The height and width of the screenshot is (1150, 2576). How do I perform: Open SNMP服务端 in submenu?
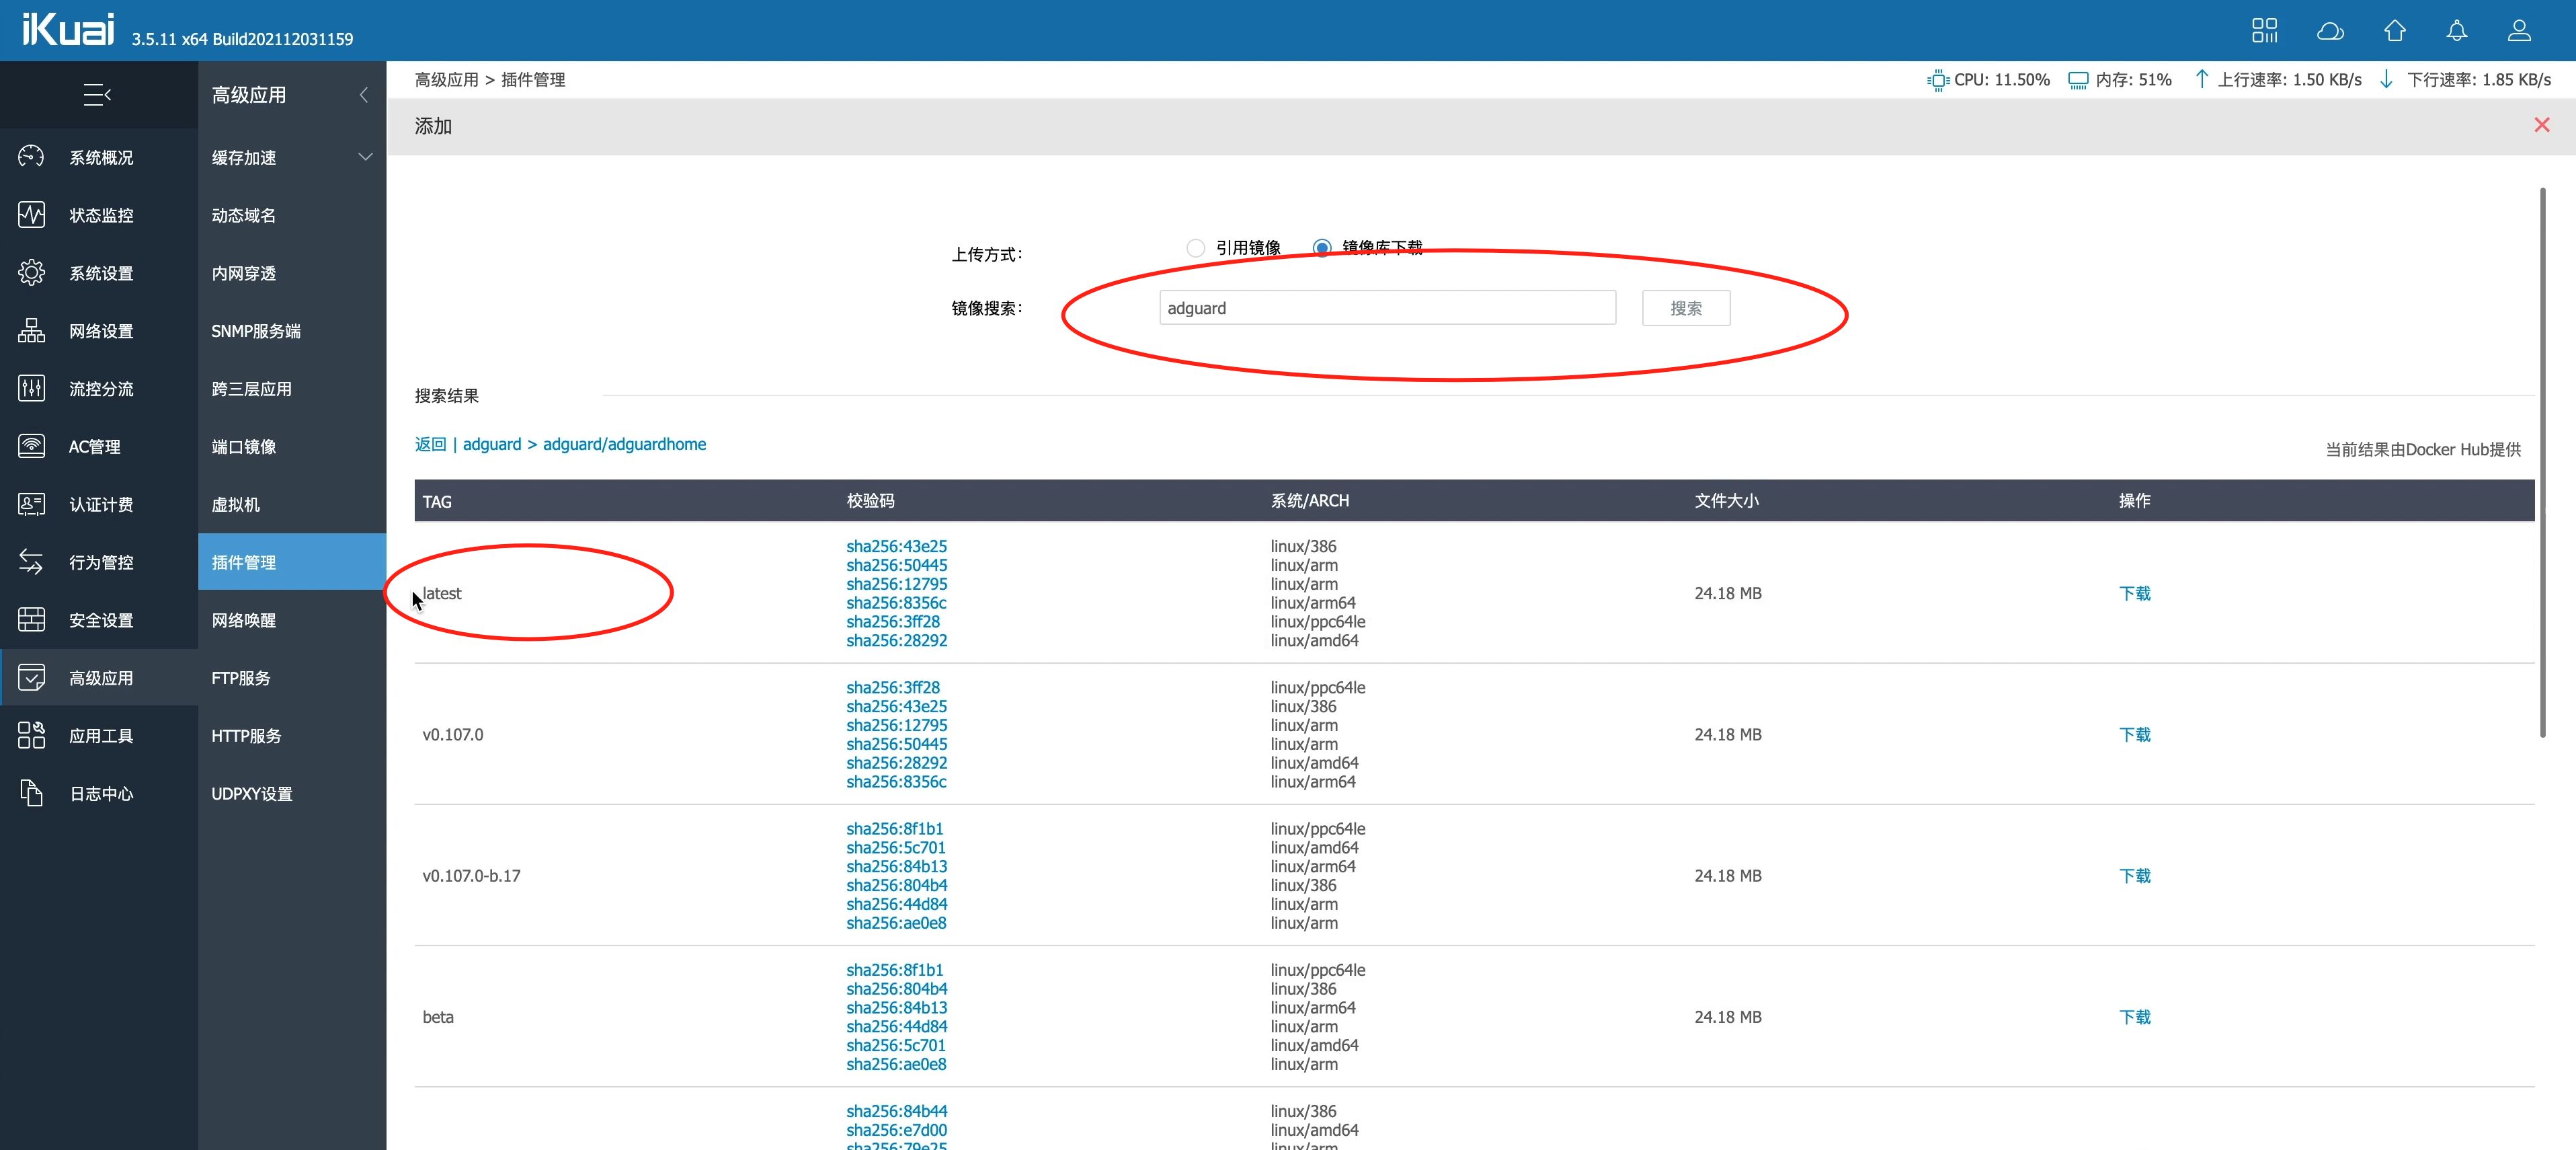click(255, 331)
